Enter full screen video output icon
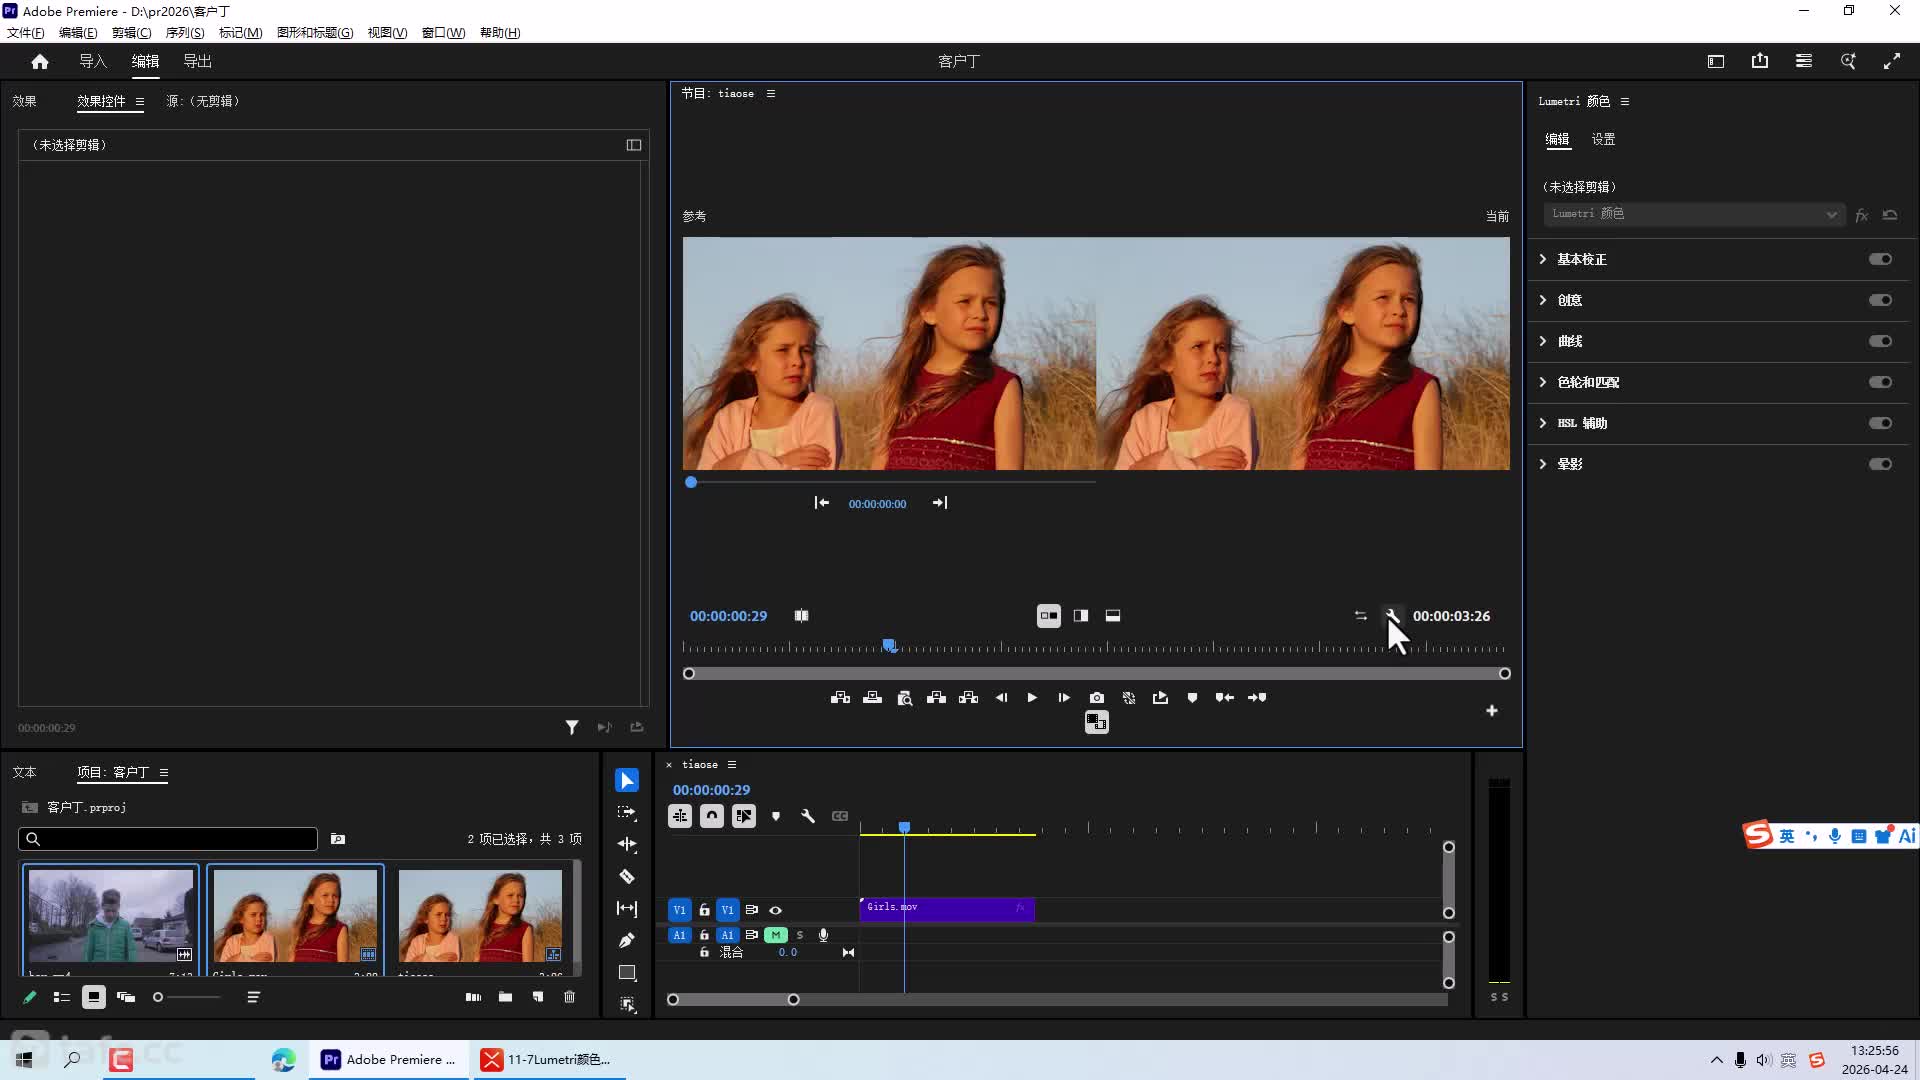Viewport: 1920px width, 1080px height. tap(1892, 61)
